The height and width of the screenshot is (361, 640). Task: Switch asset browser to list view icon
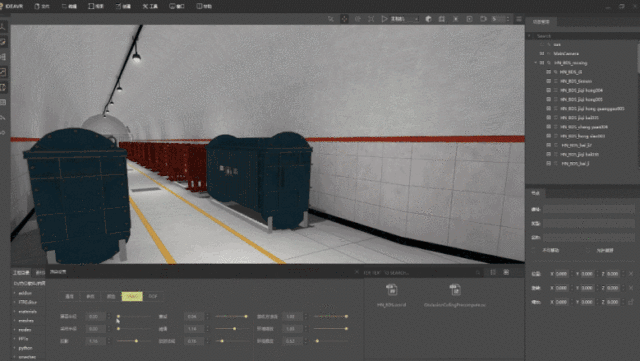pos(493,272)
